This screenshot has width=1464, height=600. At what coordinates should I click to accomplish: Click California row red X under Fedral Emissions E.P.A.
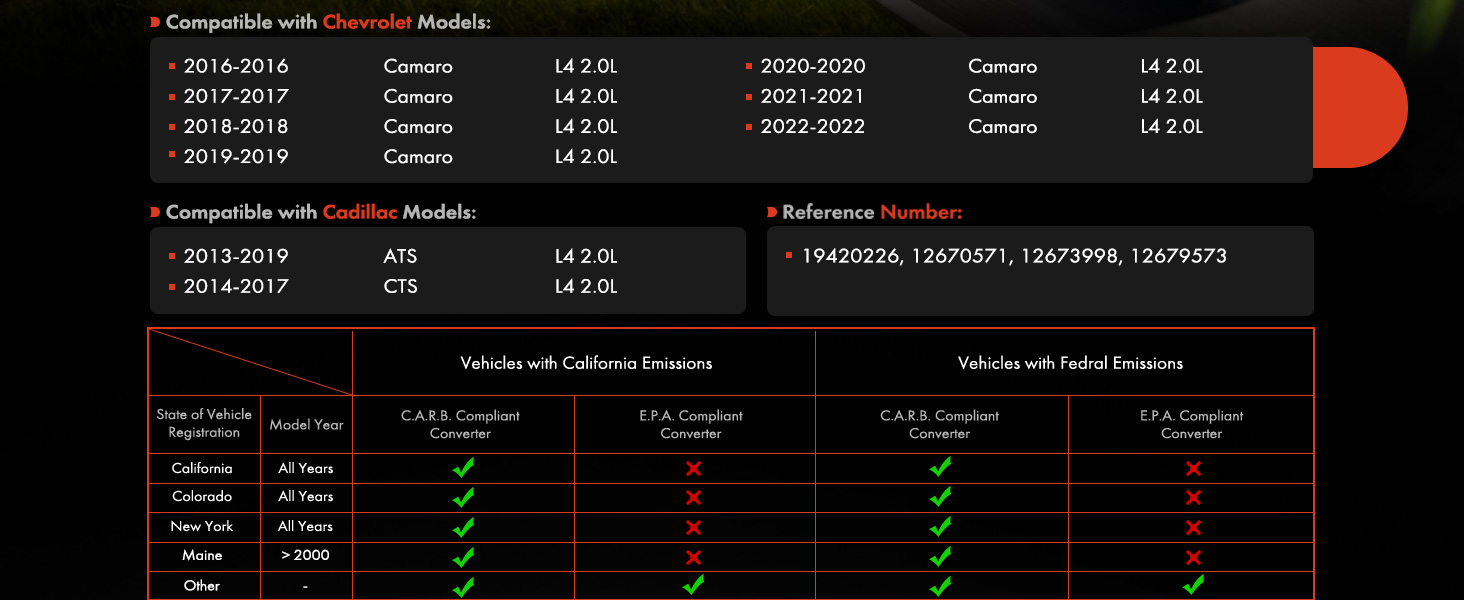click(x=1192, y=468)
